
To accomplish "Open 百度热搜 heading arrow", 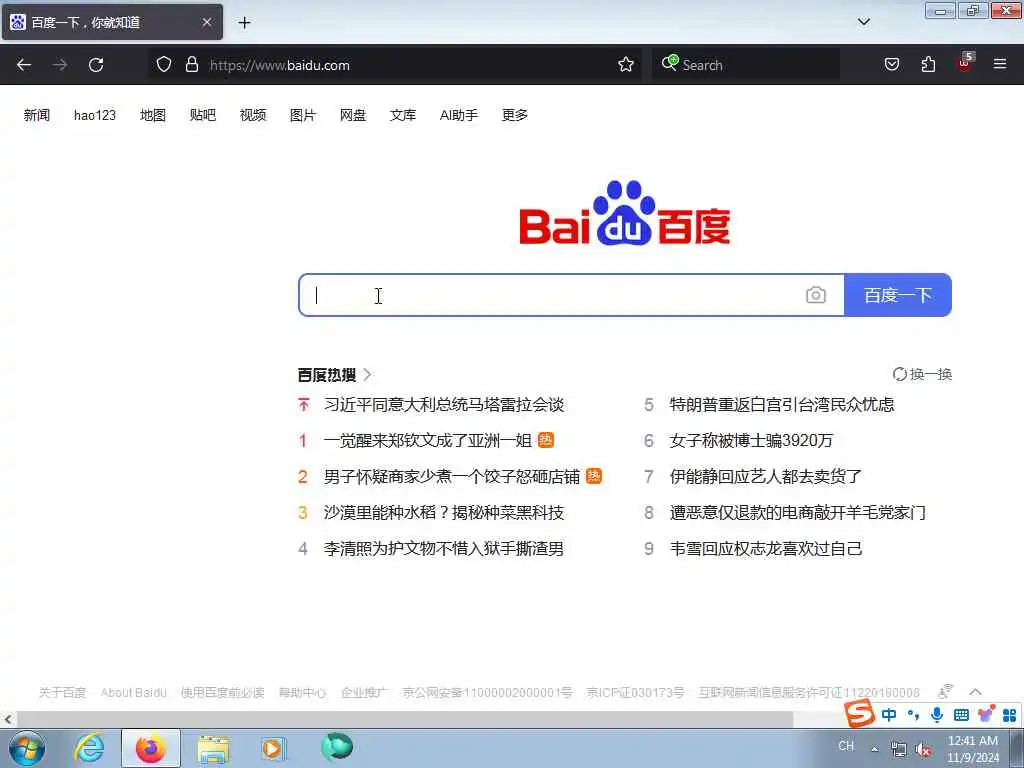I will 368,375.
